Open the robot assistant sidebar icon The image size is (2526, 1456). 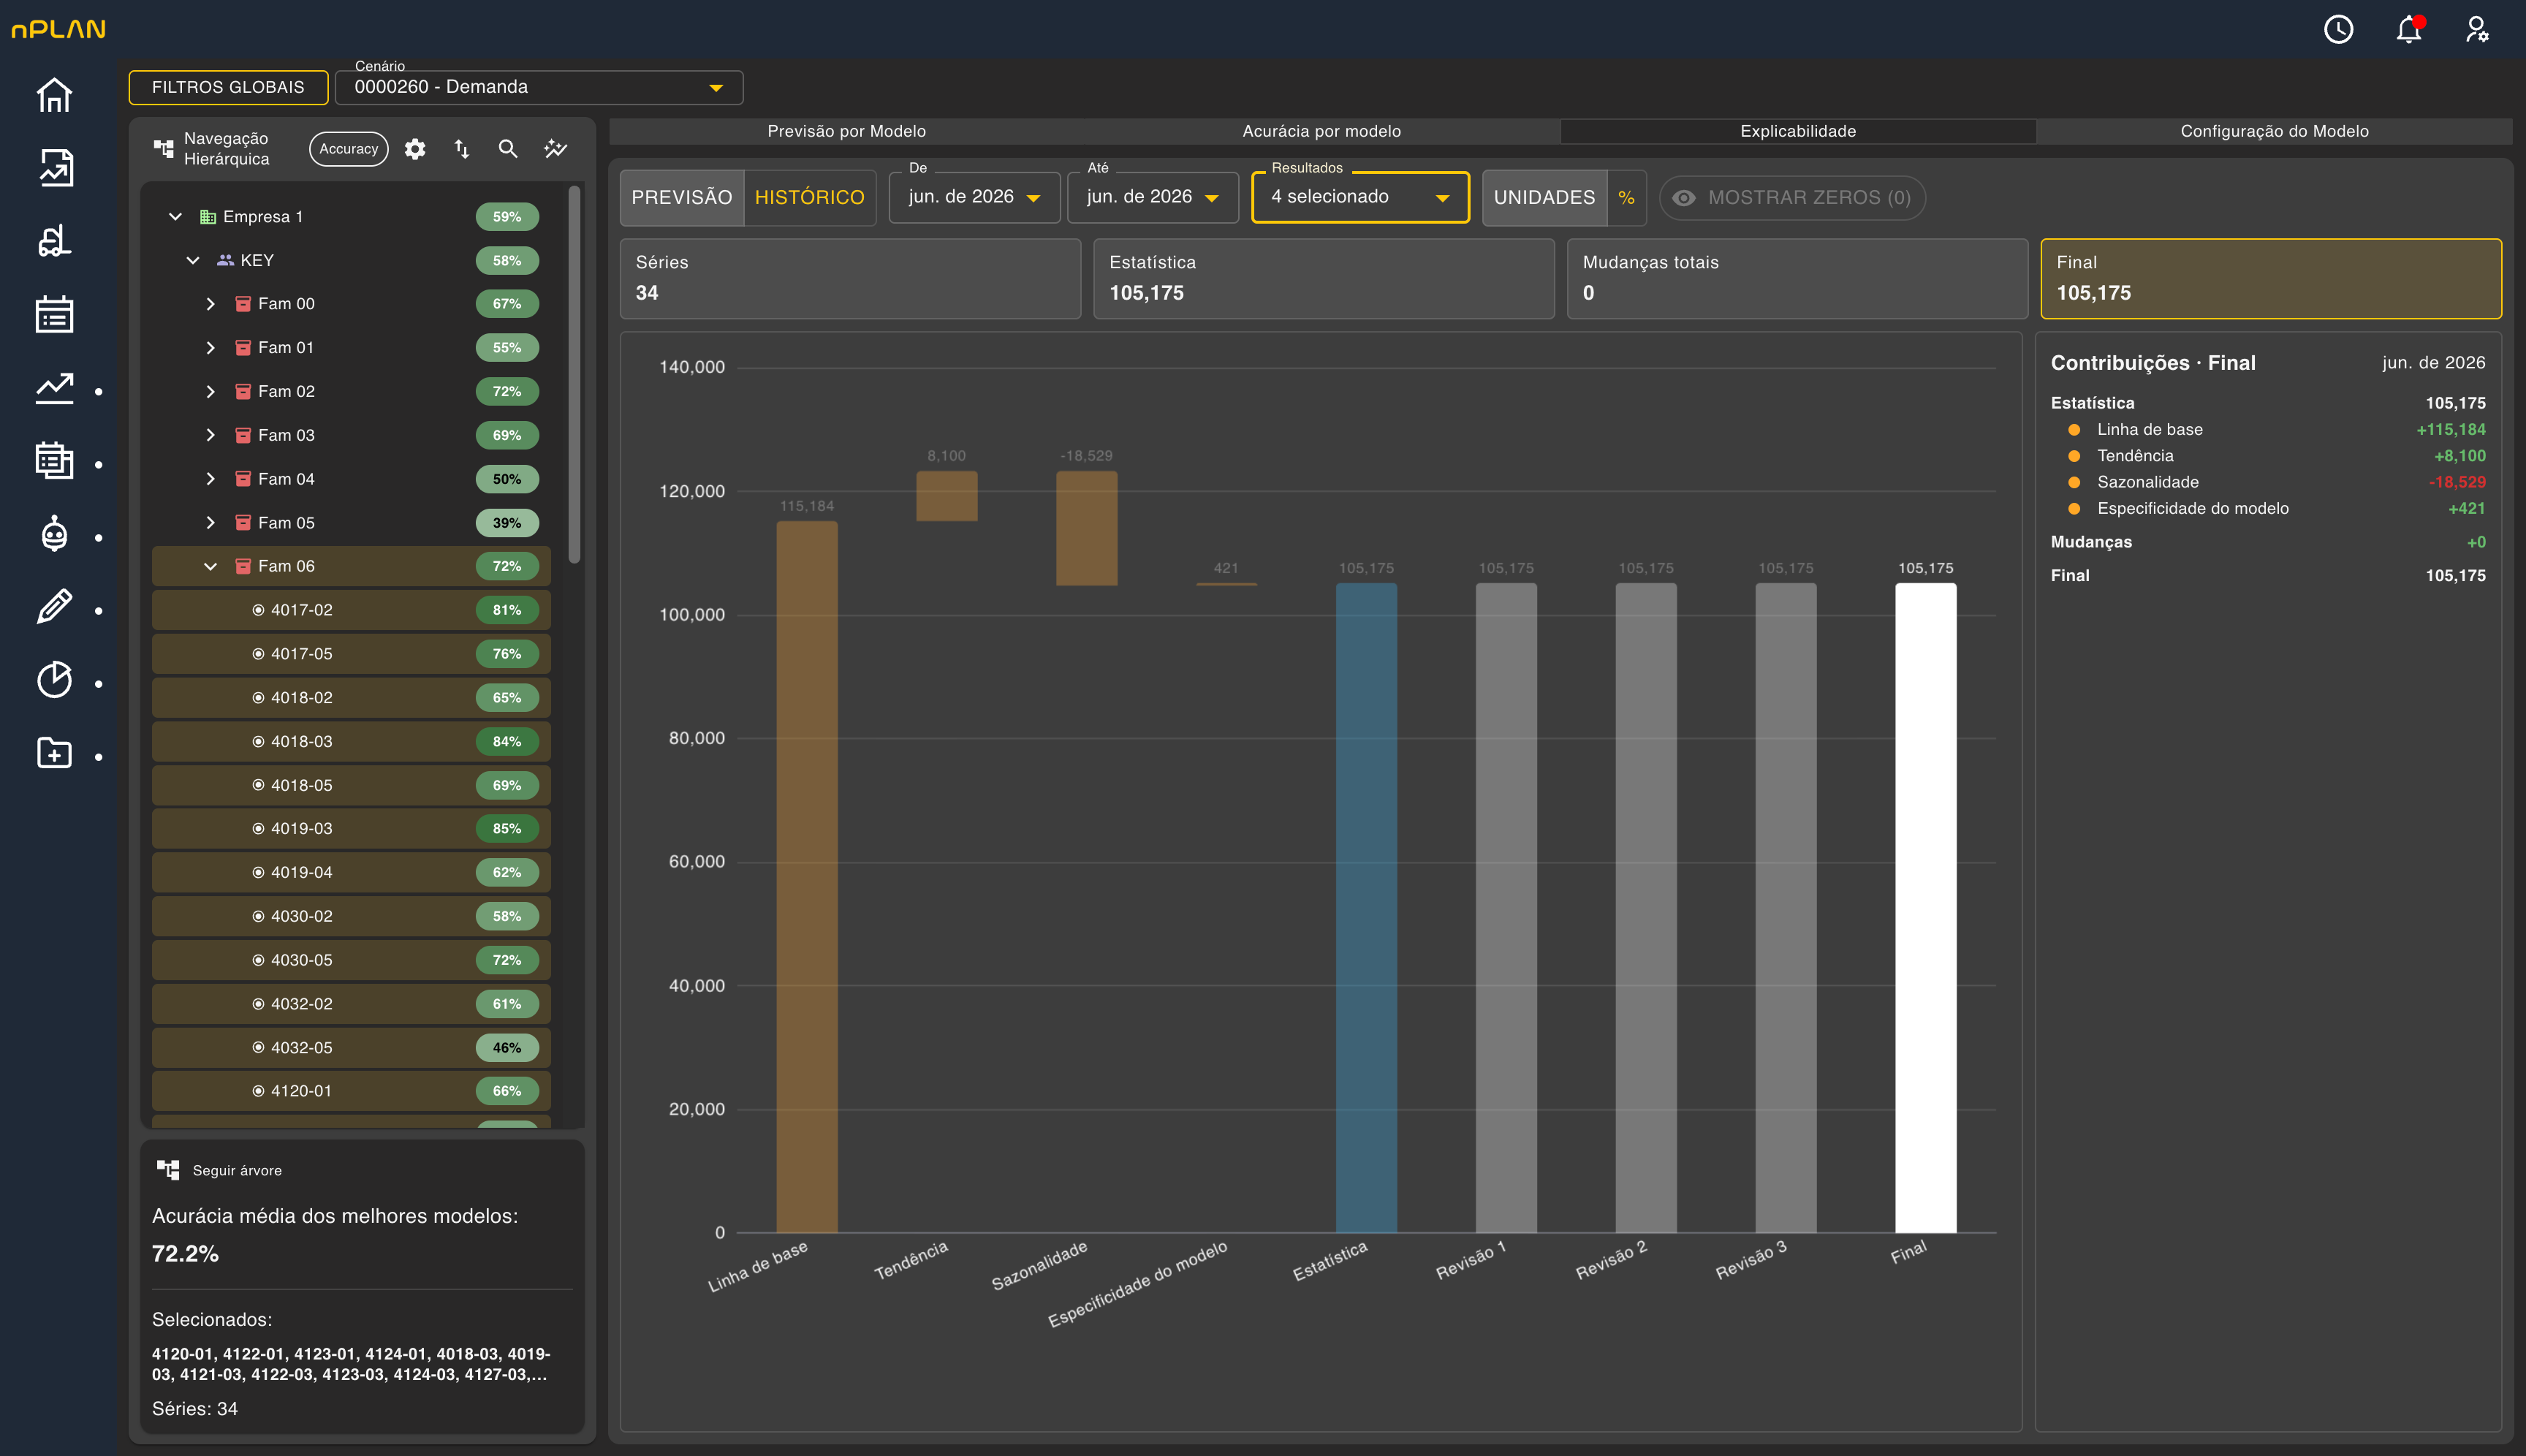(54, 534)
